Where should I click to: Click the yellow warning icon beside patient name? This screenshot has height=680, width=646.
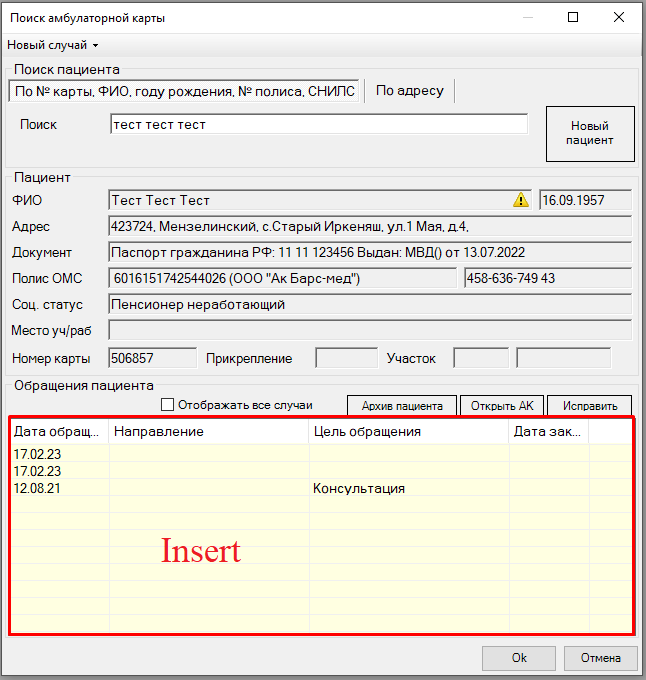[x=521, y=200]
